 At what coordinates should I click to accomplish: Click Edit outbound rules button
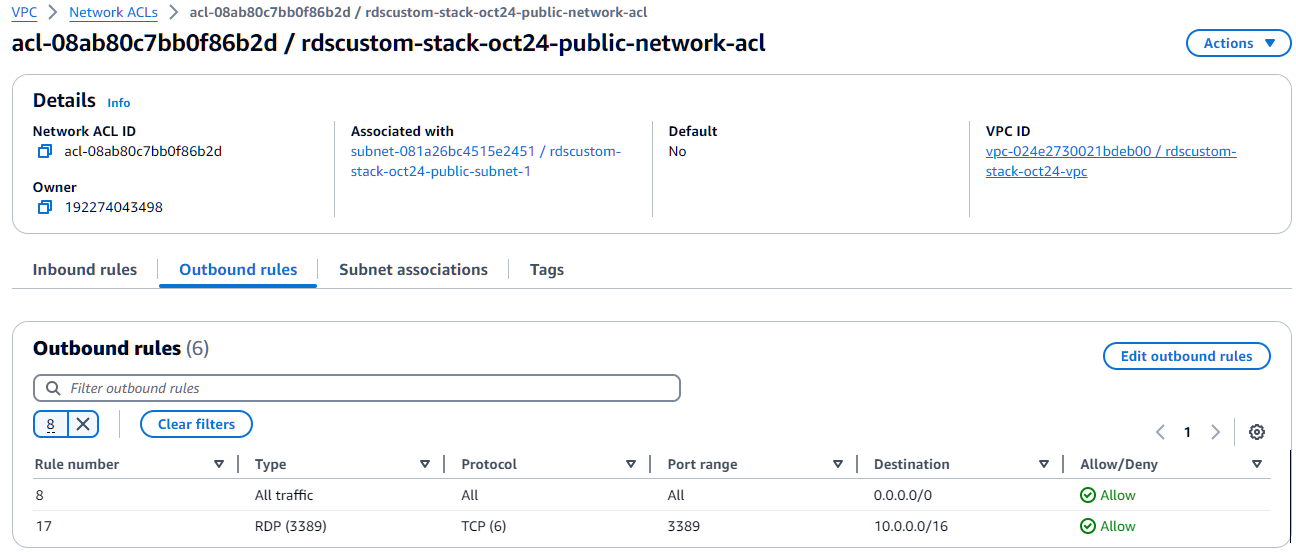pos(1186,356)
